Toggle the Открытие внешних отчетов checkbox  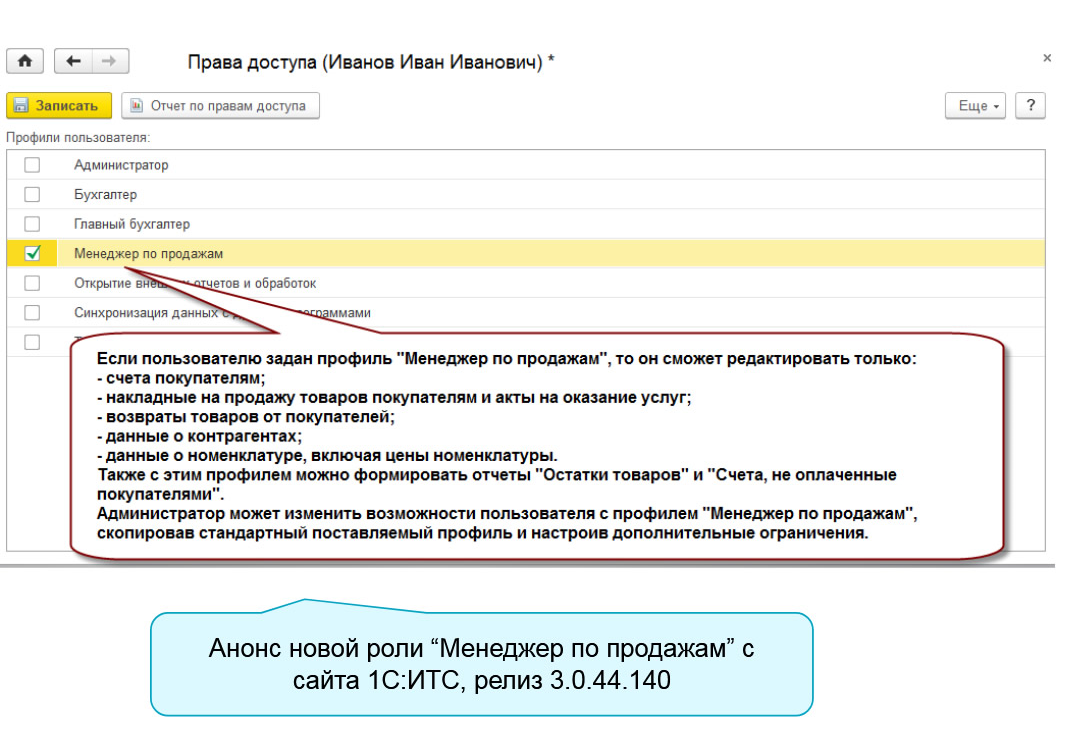pos(32,283)
